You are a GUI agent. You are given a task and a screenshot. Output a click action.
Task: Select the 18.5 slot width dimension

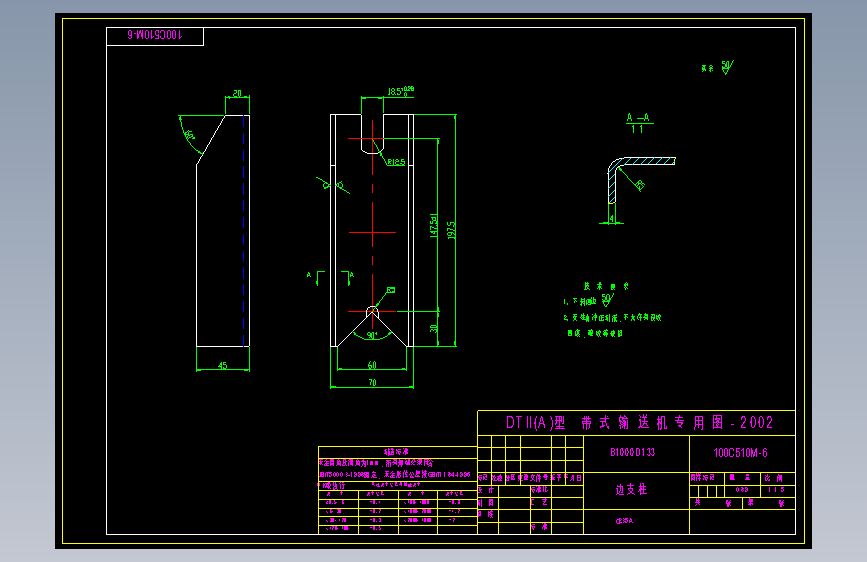400,91
